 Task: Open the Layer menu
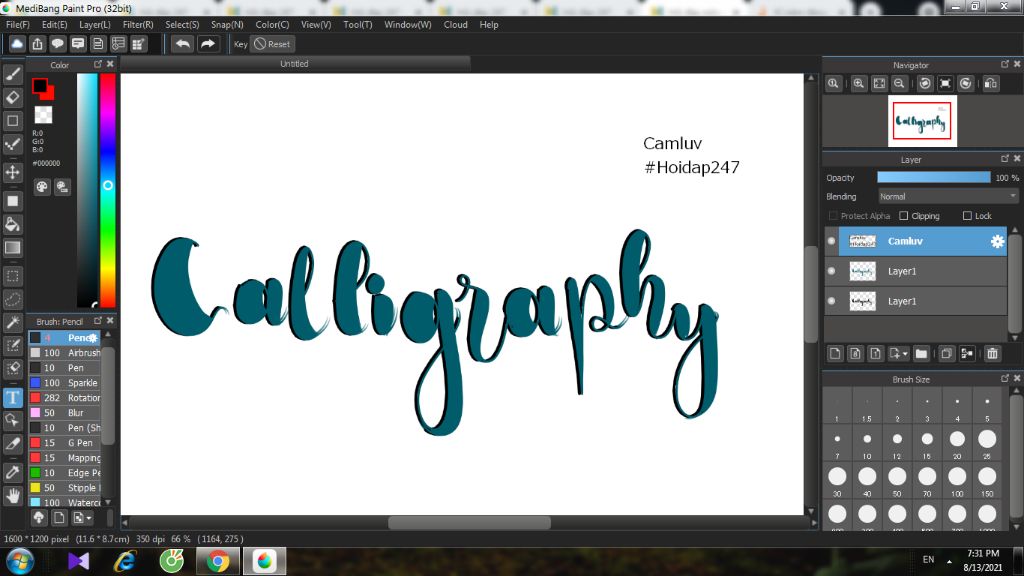[95, 25]
